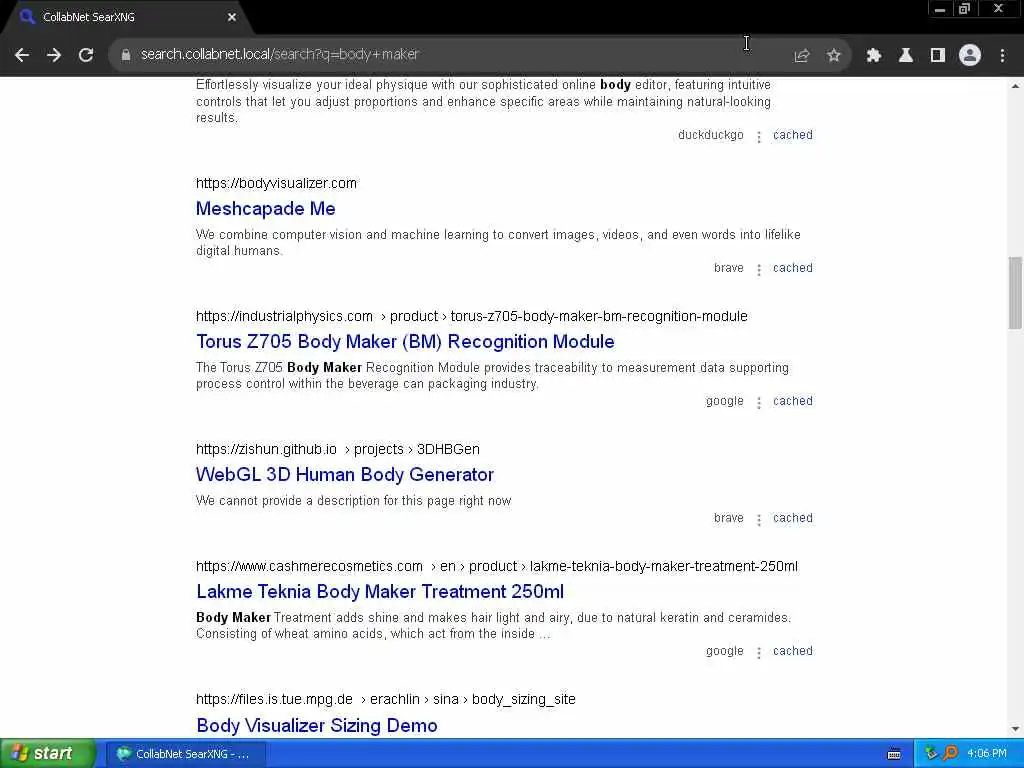The height and width of the screenshot is (768, 1024).
Task: Go back to the previous page
Action: (x=22, y=56)
